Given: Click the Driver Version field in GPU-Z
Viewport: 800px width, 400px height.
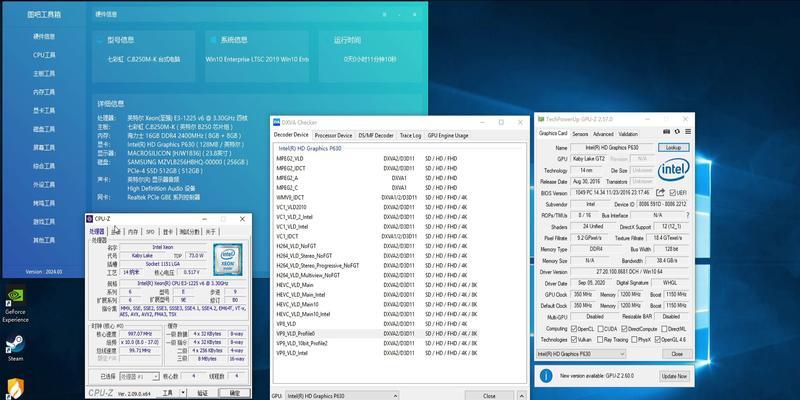Looking at the screenshot, I should [629, 272].
